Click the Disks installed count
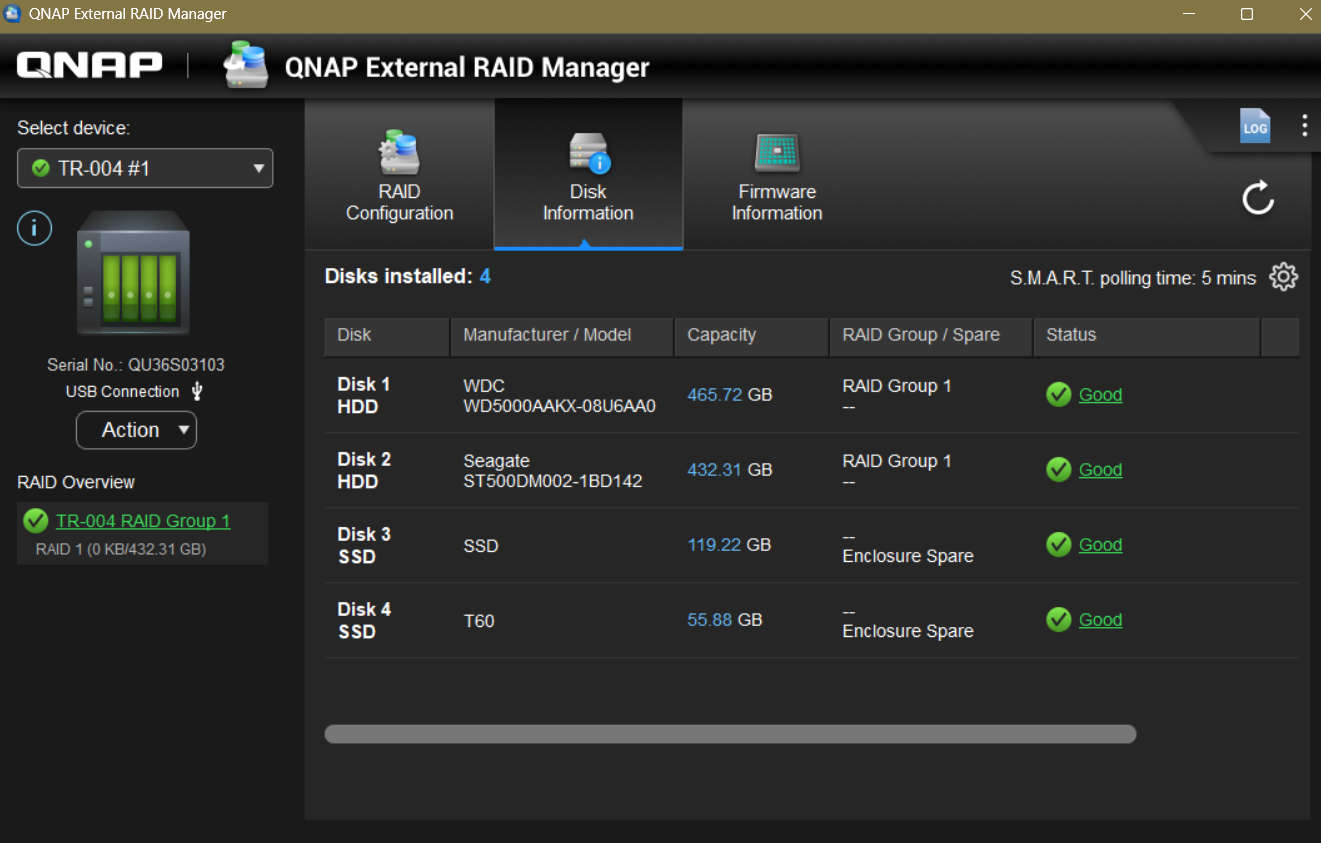 pyautogui.click(x=485, y=276)
